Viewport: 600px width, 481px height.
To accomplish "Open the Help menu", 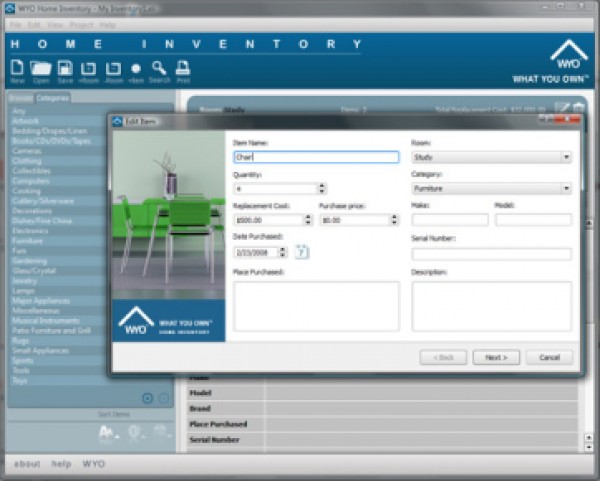I will 108,25.
